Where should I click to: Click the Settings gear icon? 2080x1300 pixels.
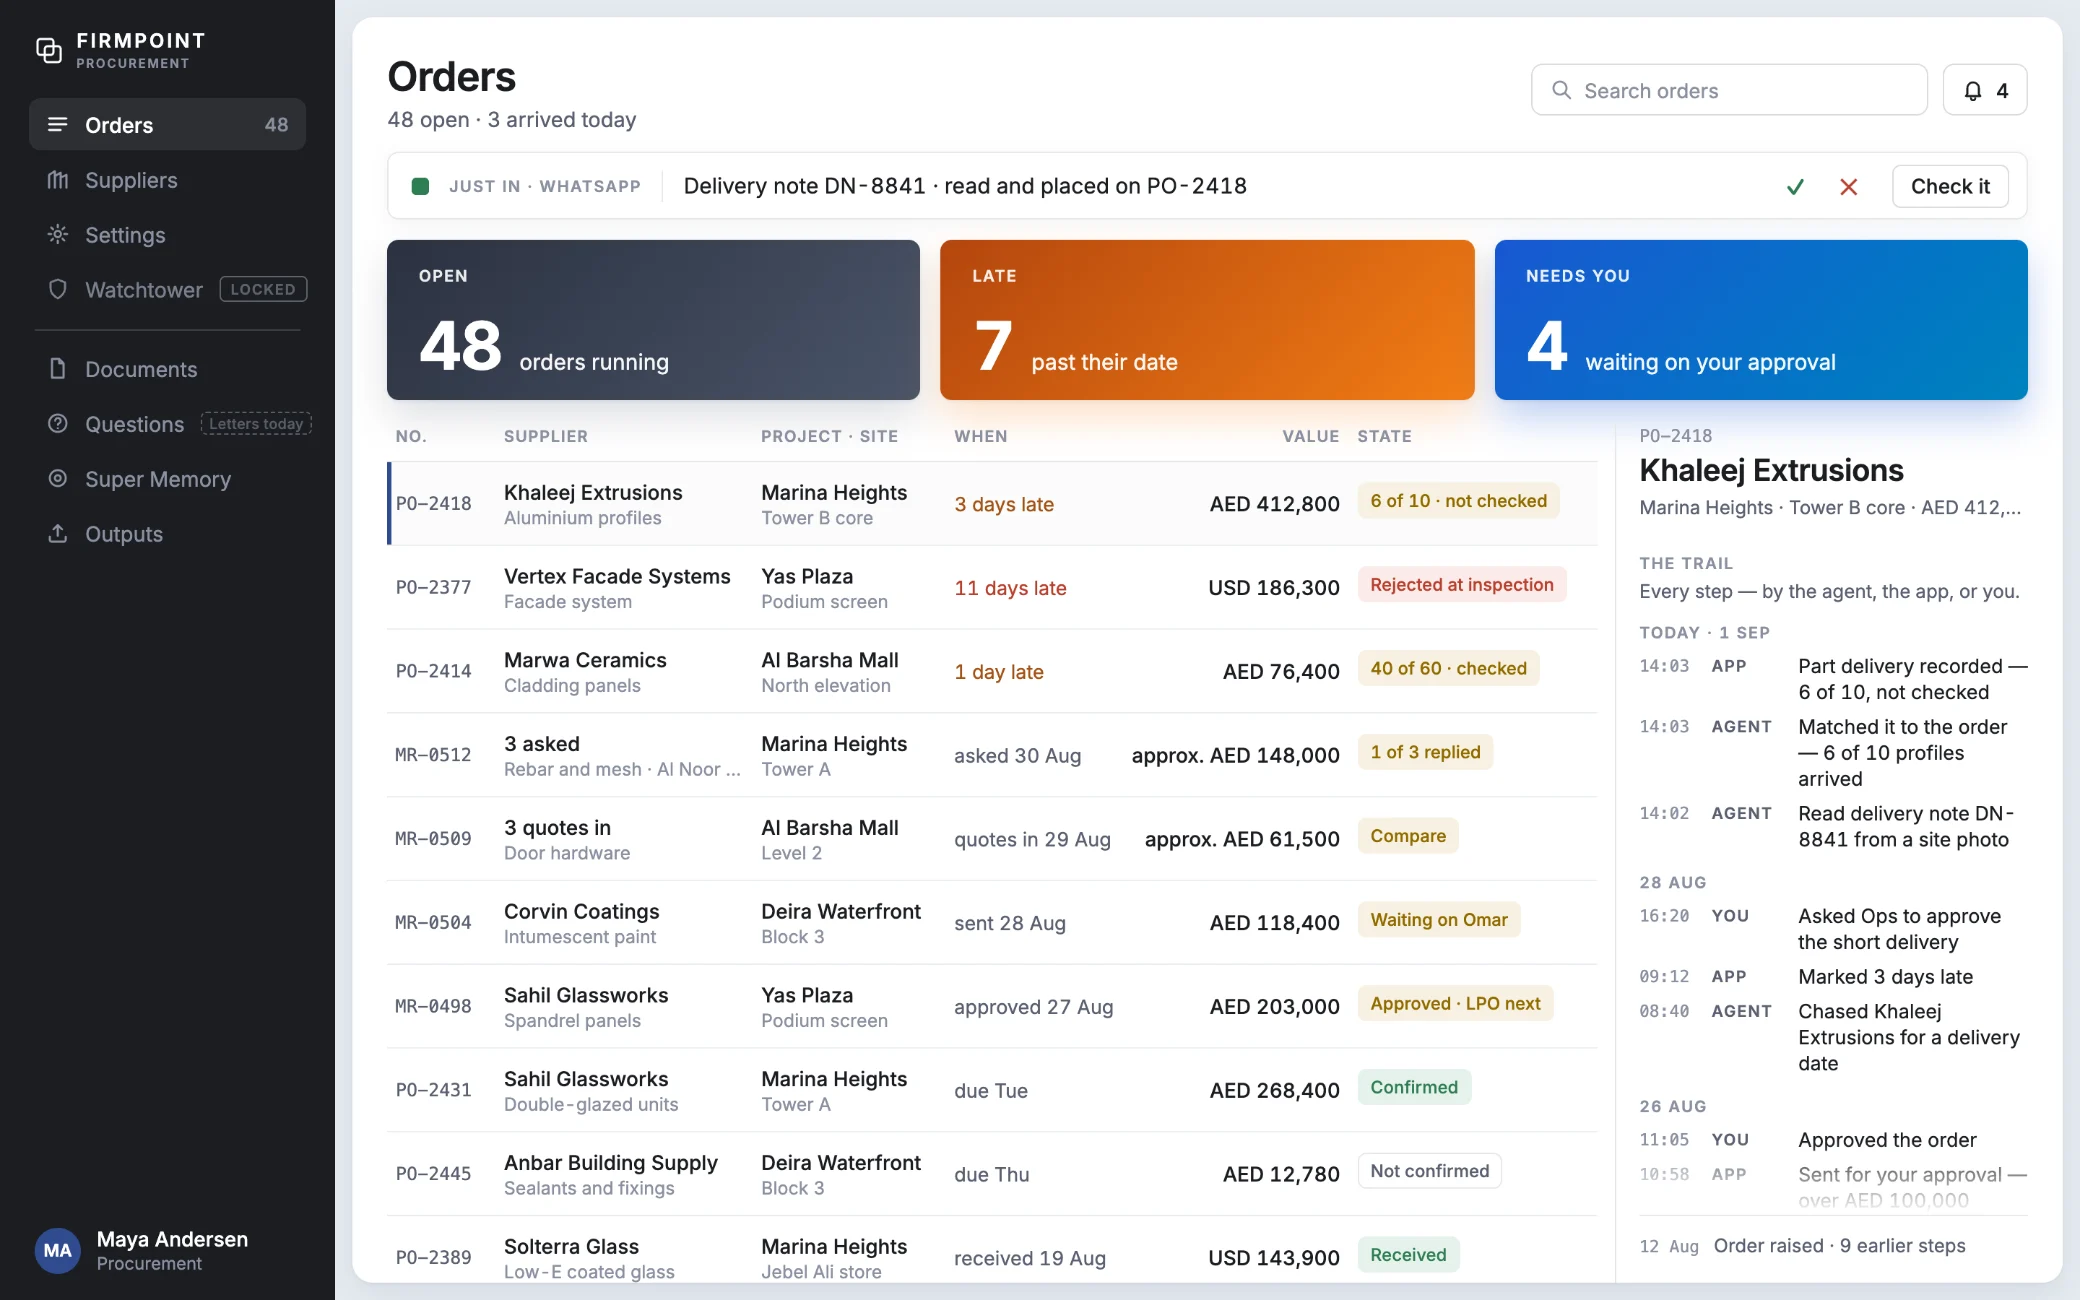coord(58,235)
